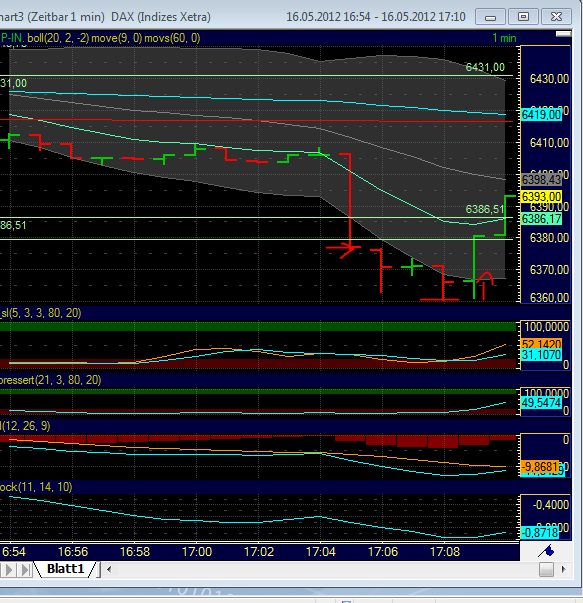Click the scroll-left arrow of horizontal scrollbar

point(109,569)
